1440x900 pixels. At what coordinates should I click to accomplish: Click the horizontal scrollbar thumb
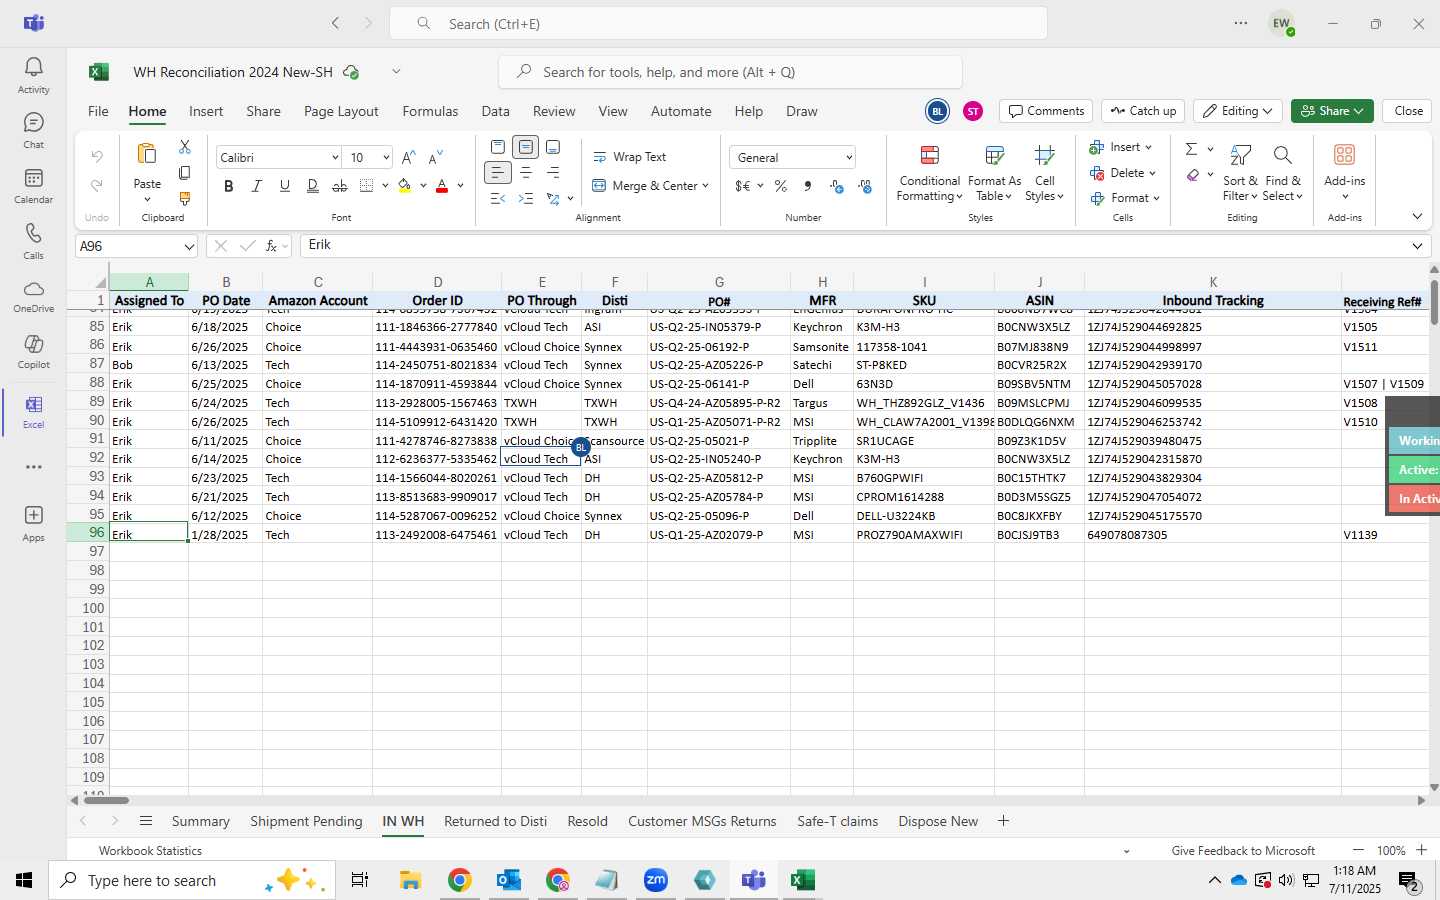pos(106,800)
